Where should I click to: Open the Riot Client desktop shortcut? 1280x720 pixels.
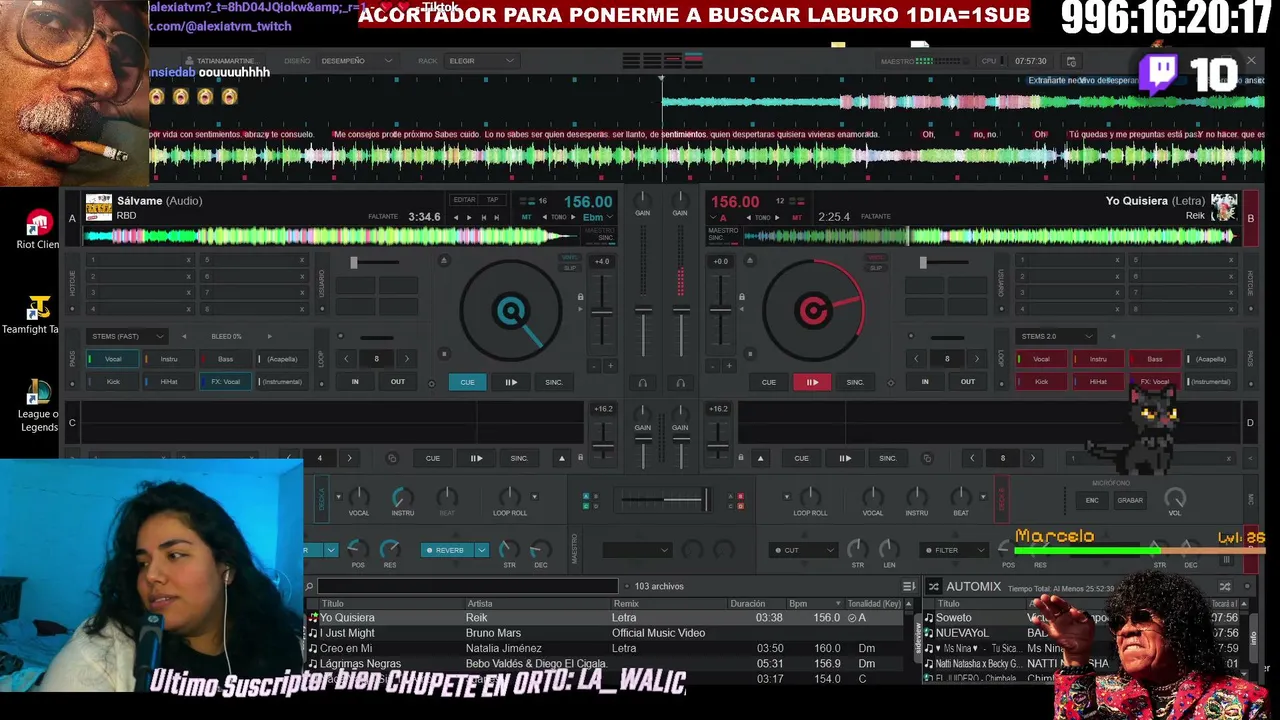pyautogui.click(x=38, y=229)
